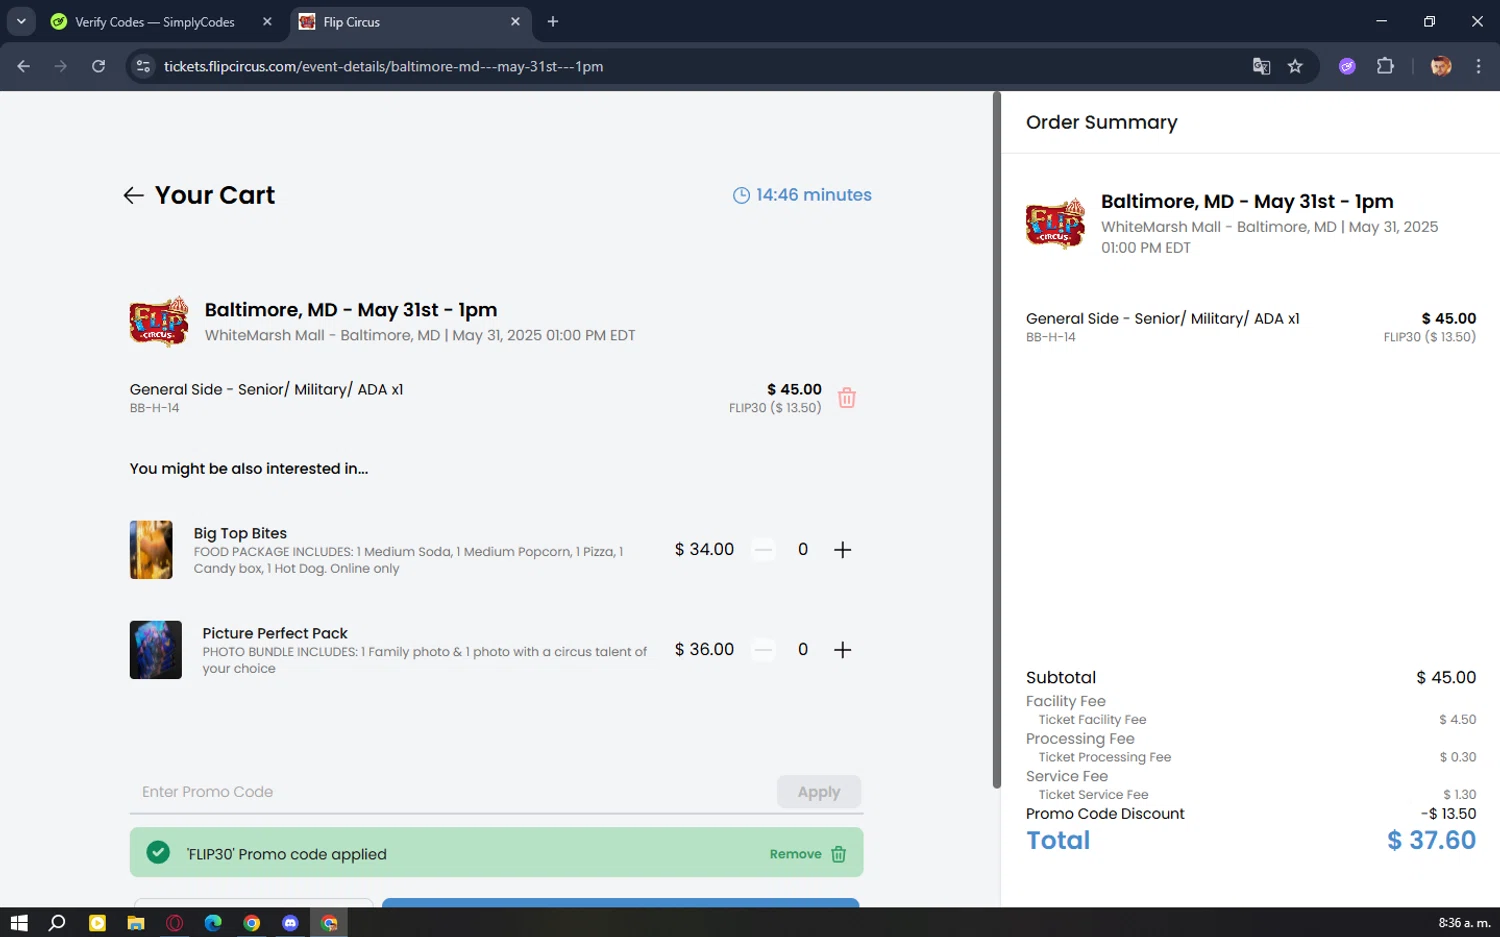This screenshot has height=937, width=1500.
Task: Click the Subtotal $ 45.00 value
Action: click(1446, 678)
